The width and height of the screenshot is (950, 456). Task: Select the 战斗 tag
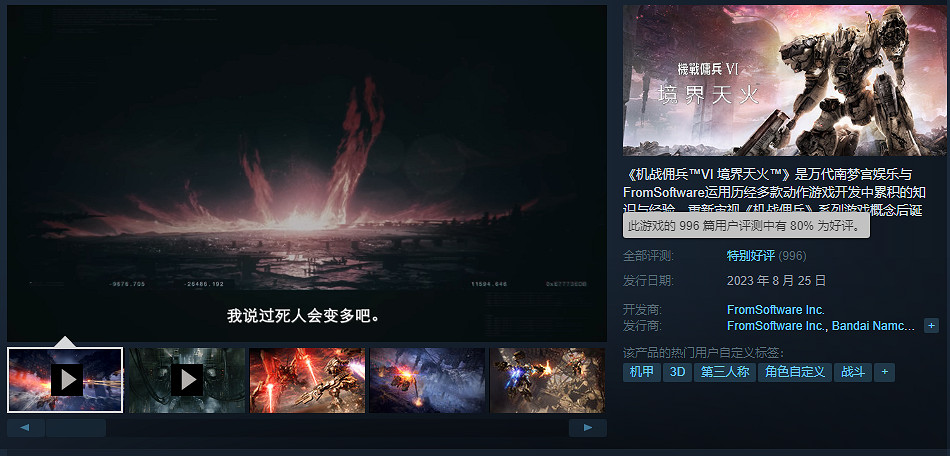pyautogui.click(x=852, y=372)
